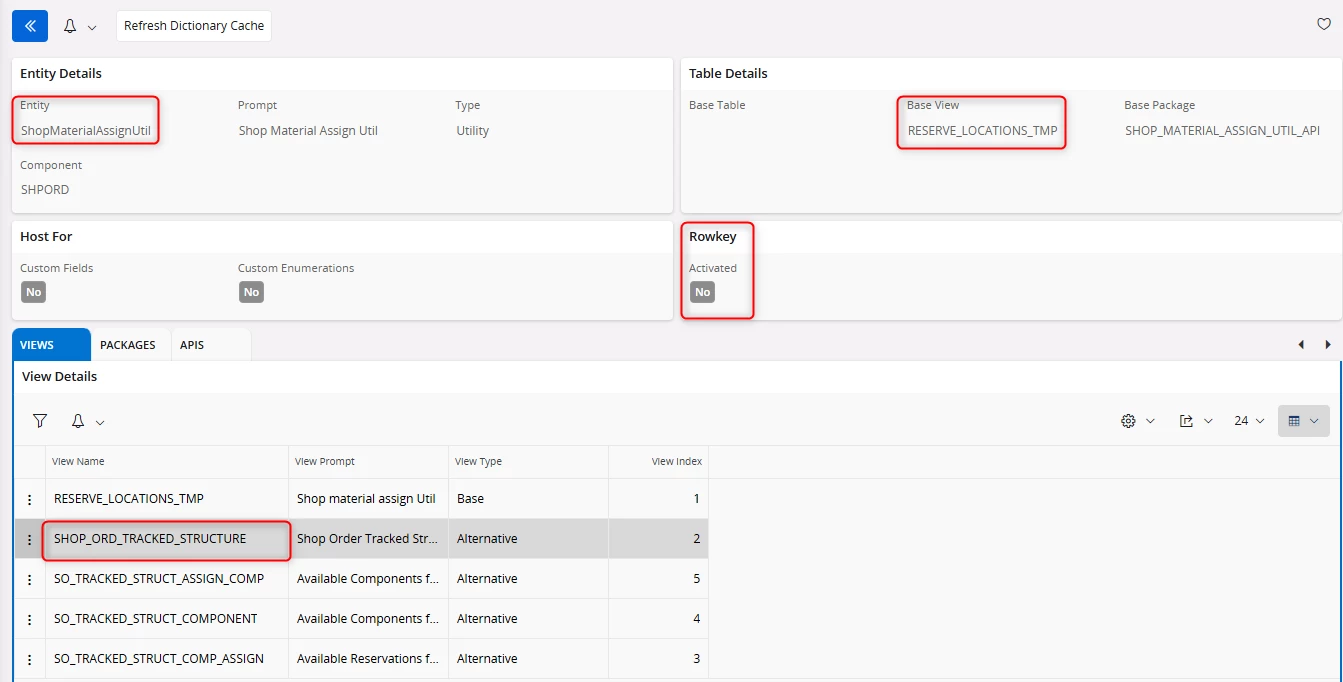Image resolution: width=1343 pixels, height=682 pixels.
Task: Click the bell icon in top toolbar
Action: [70, 26]
